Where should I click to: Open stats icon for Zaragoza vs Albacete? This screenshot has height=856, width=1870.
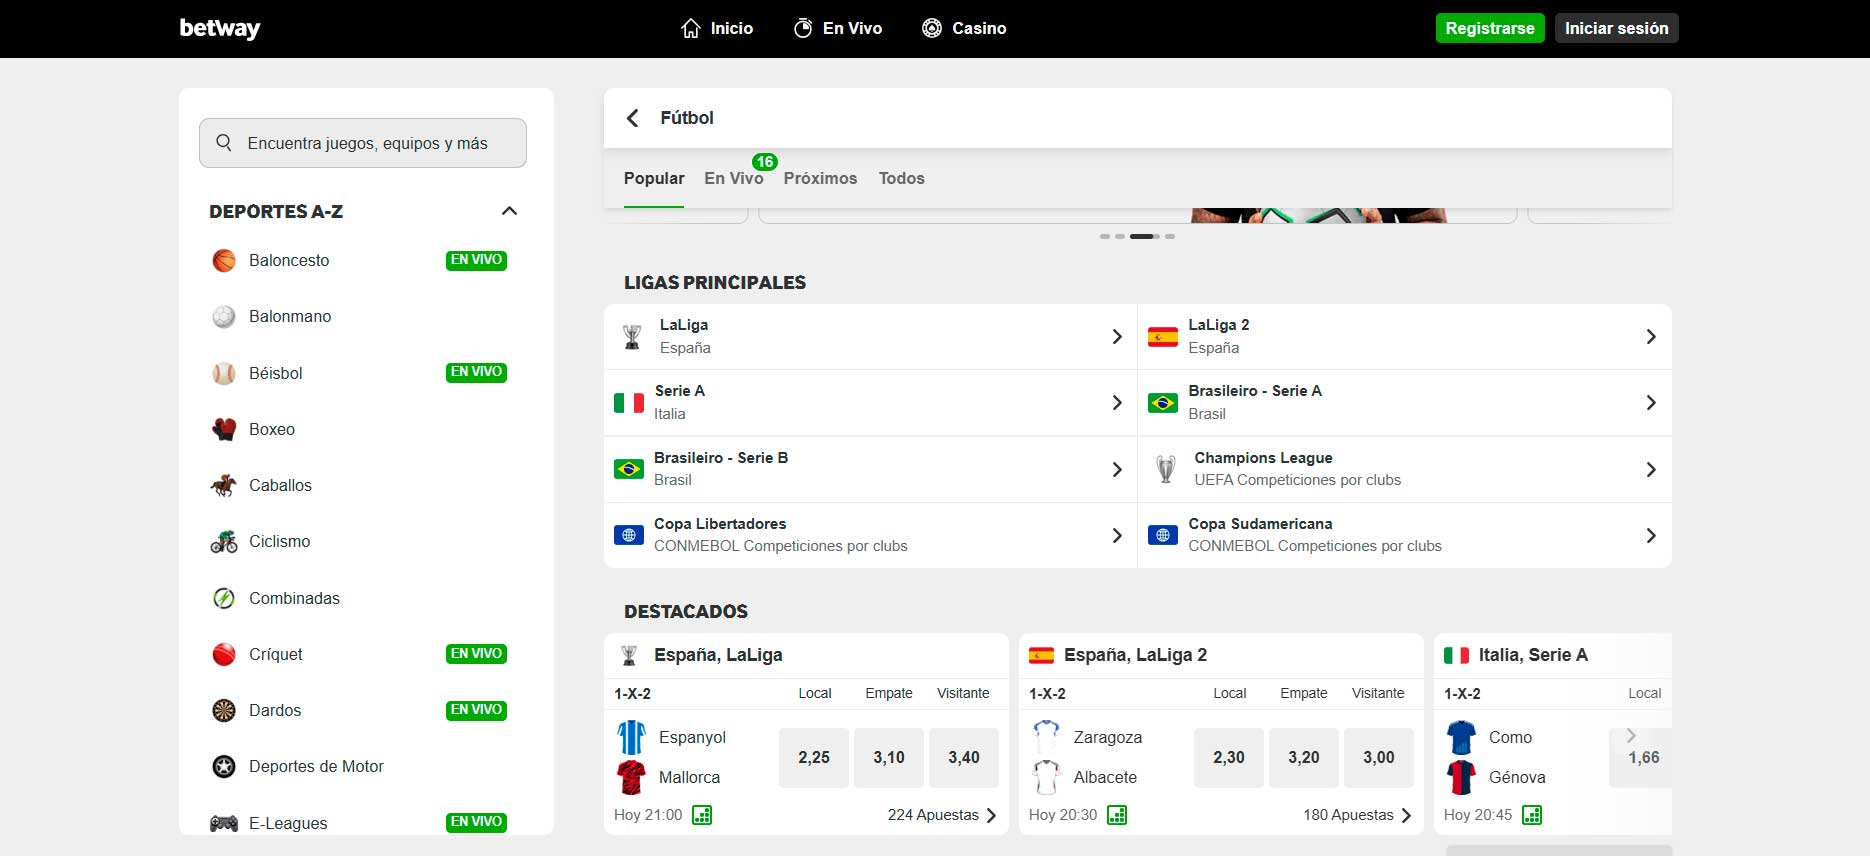[x=1118, y=815]
